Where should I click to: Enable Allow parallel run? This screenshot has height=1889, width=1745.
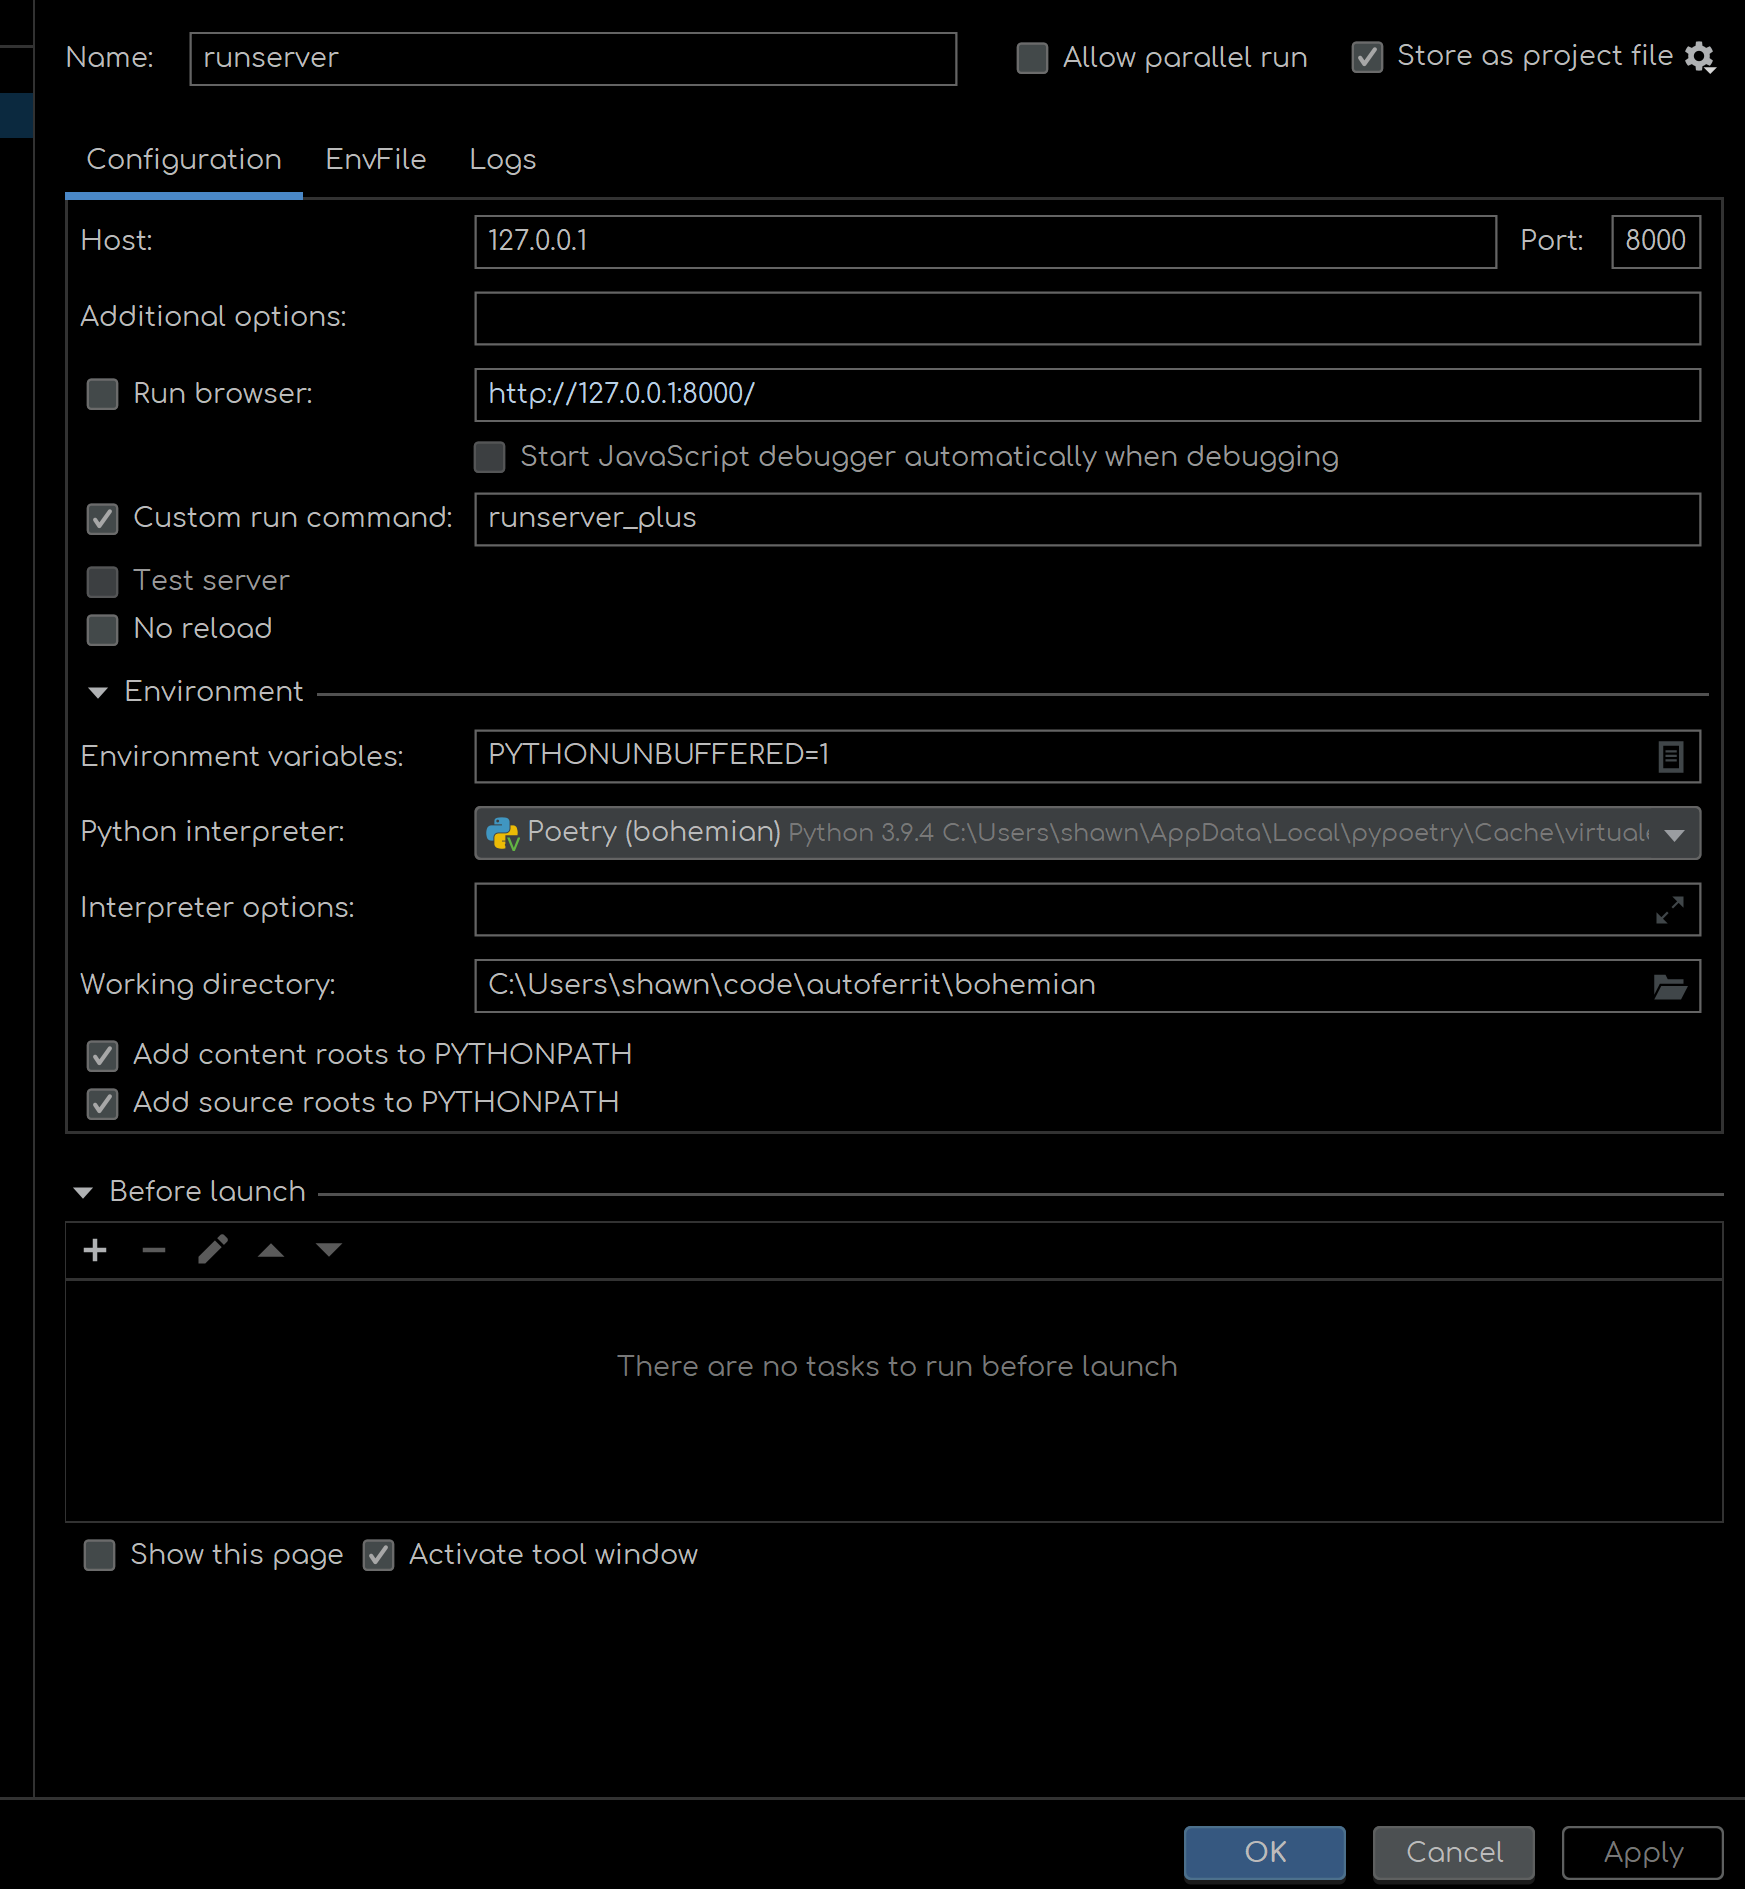click(1032, 58)
